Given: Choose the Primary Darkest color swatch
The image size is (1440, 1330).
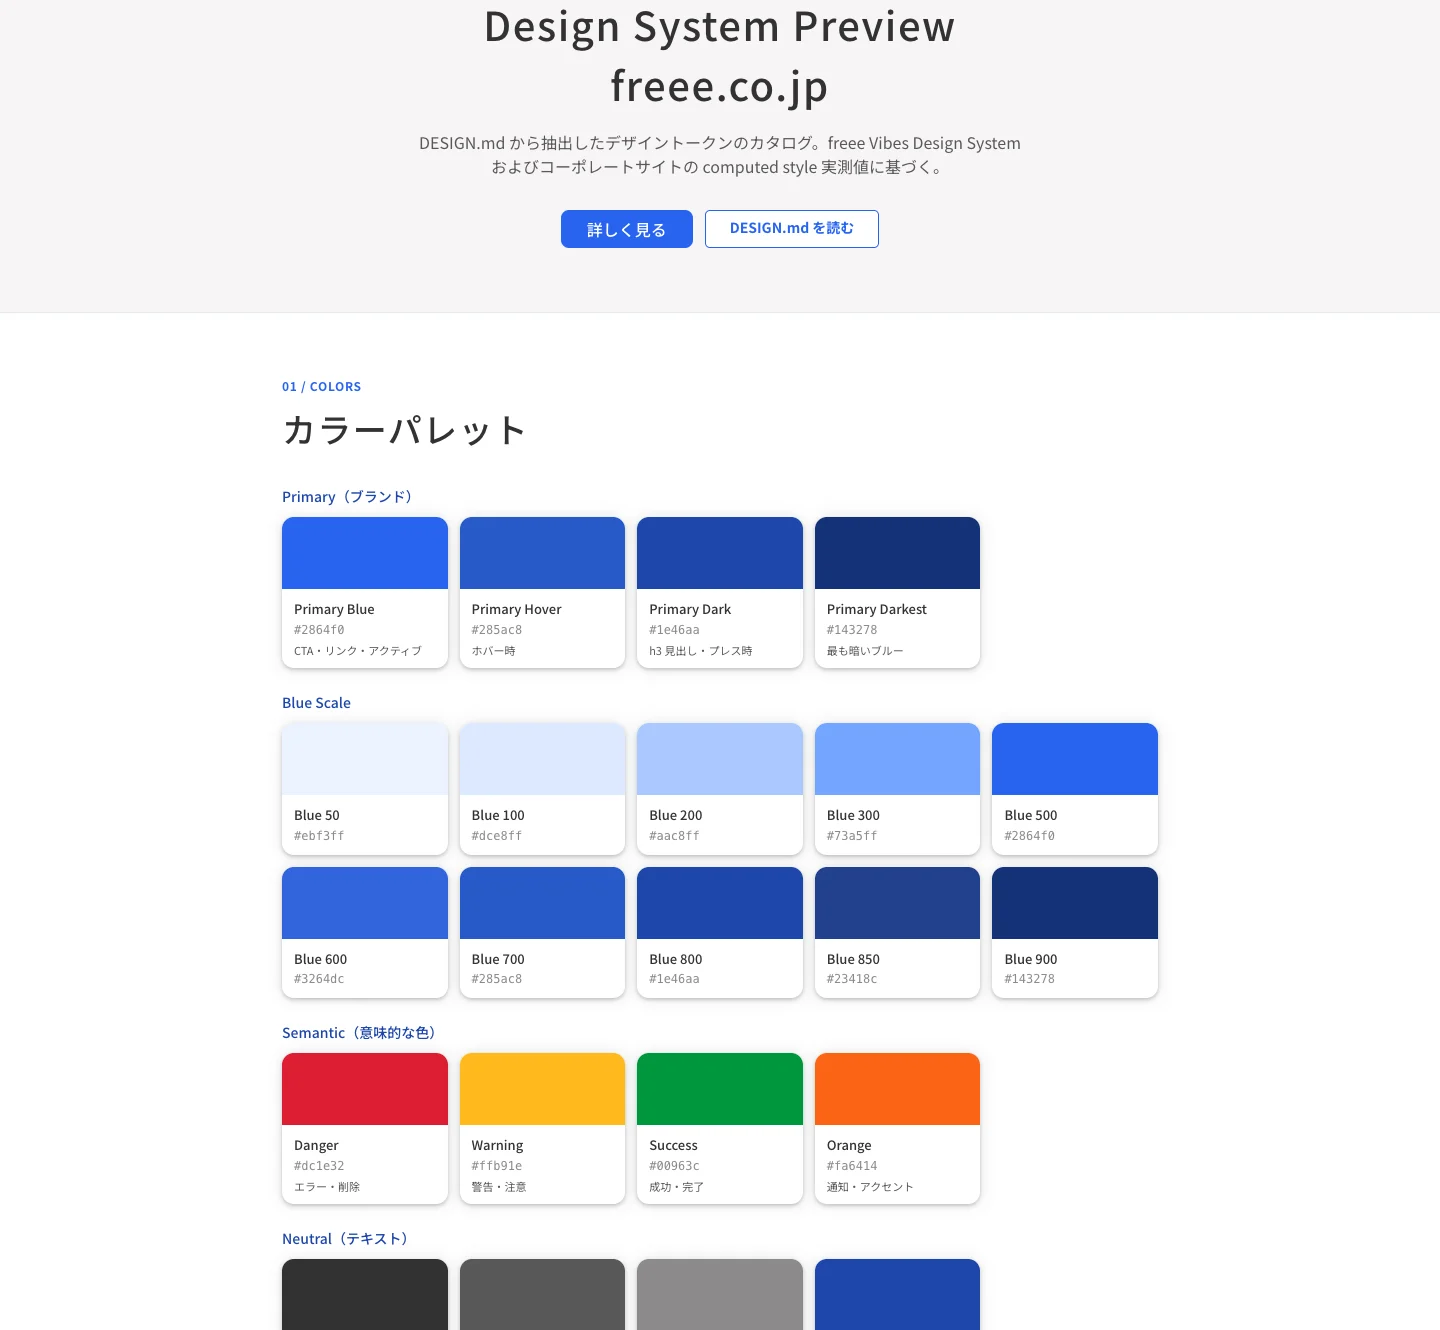Looking at the screenshot, I should pos(897,592).
